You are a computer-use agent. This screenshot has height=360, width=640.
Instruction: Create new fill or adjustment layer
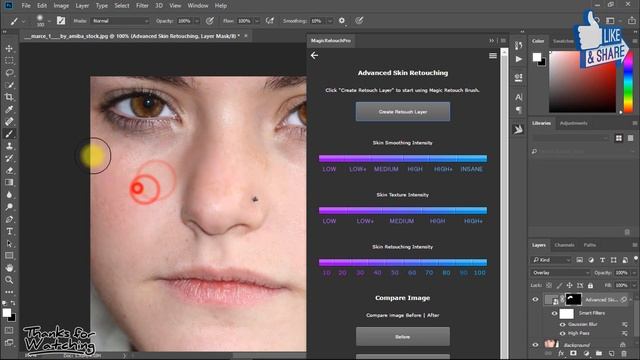[x=586, y=353]
